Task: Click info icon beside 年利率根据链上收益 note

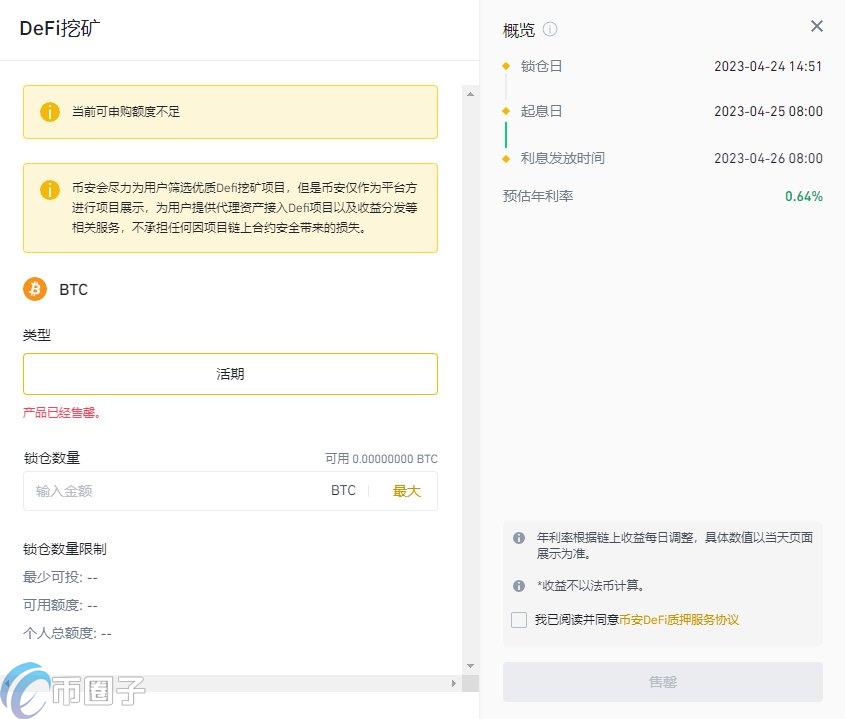Action: (x=518, y=537)
